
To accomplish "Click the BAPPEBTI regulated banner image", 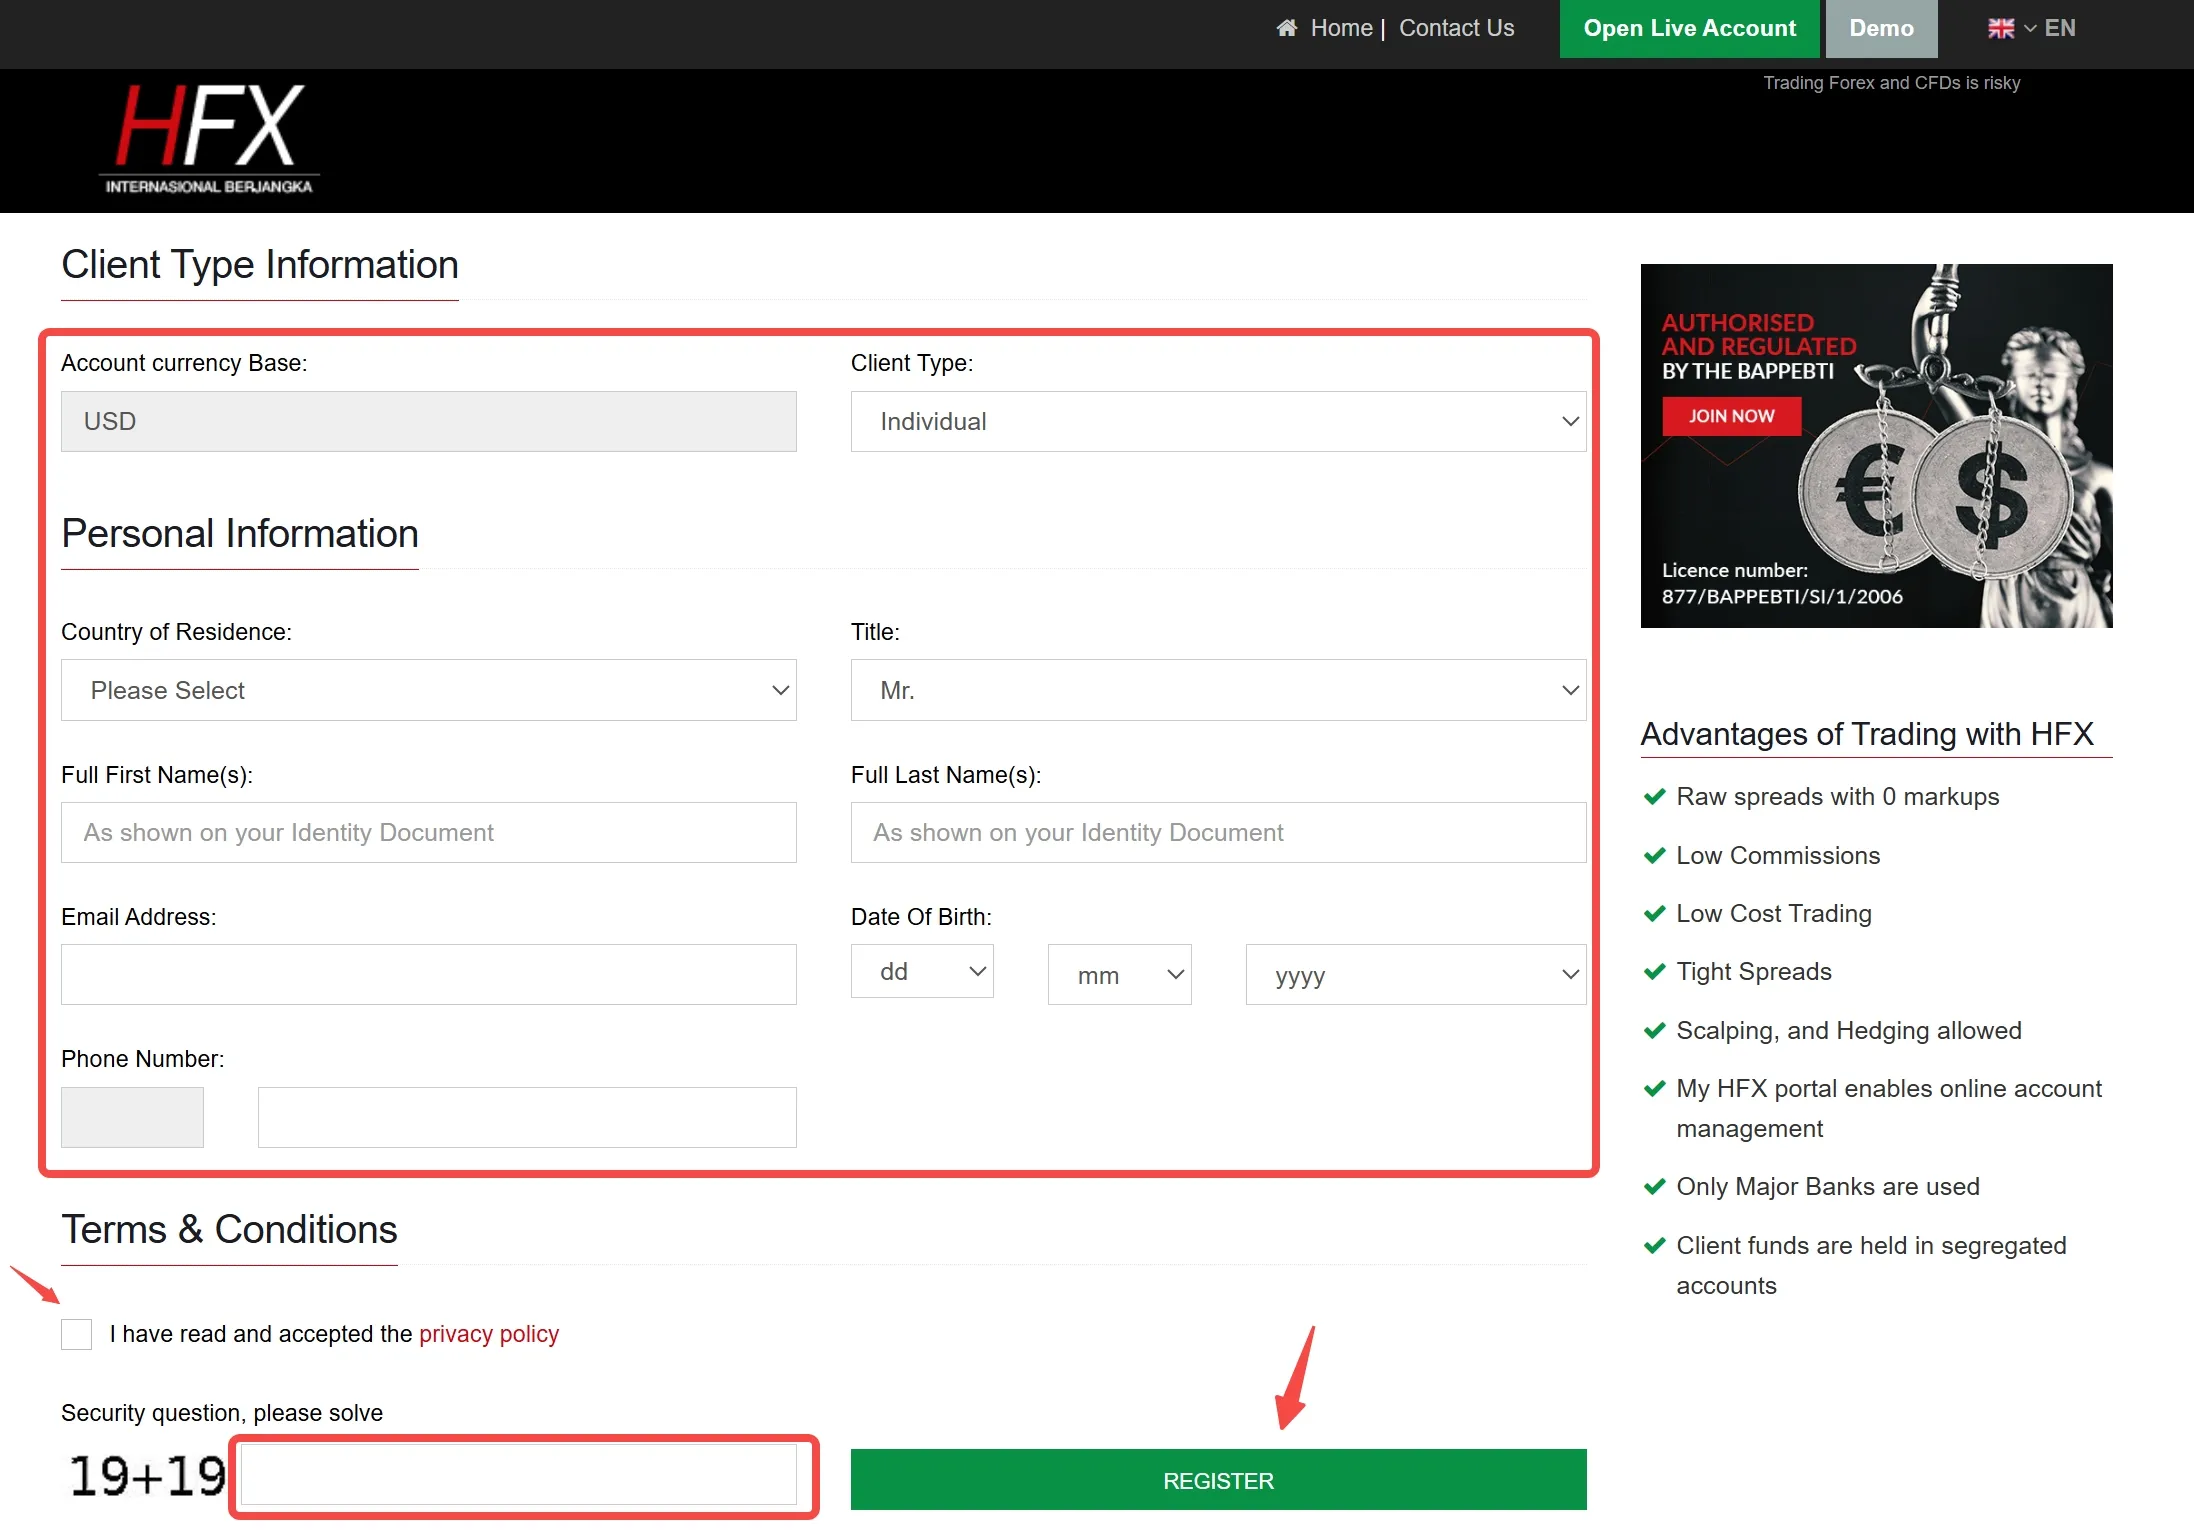I will point(1876,446).
